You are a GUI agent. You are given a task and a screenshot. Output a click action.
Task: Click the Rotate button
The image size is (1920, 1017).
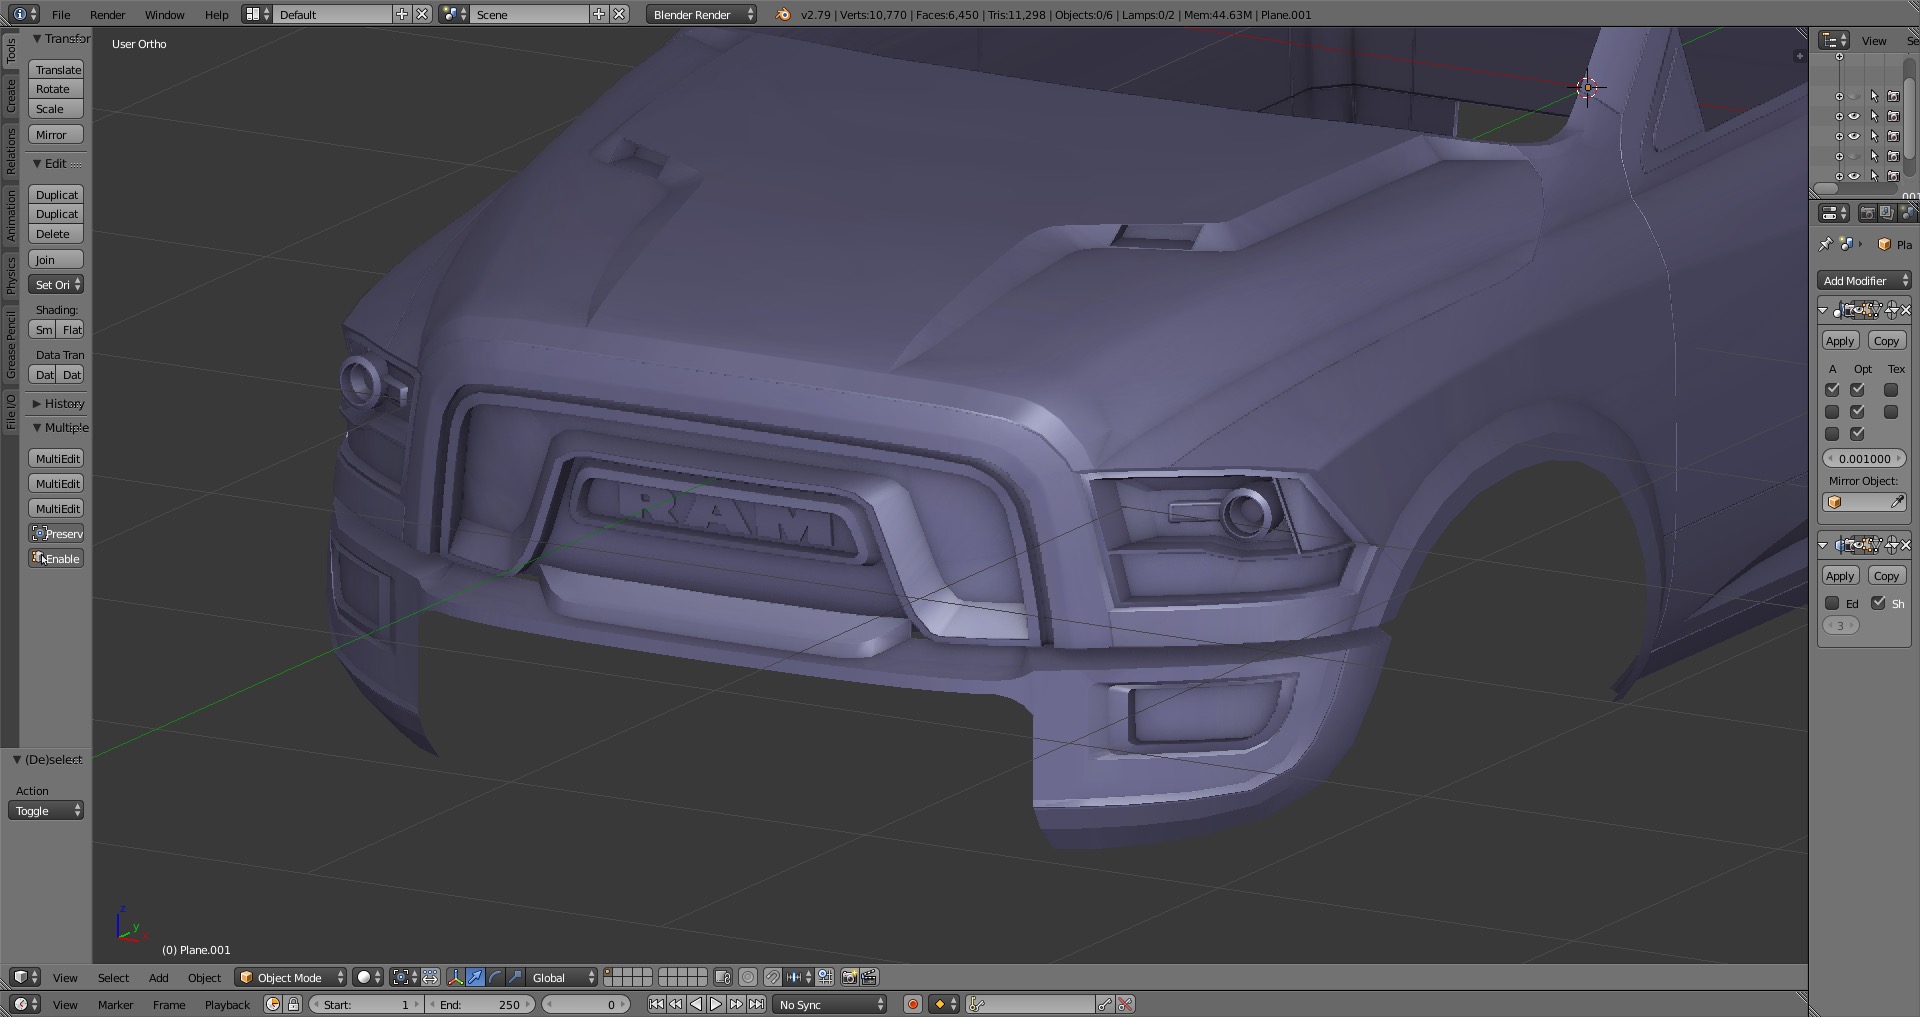56,89
